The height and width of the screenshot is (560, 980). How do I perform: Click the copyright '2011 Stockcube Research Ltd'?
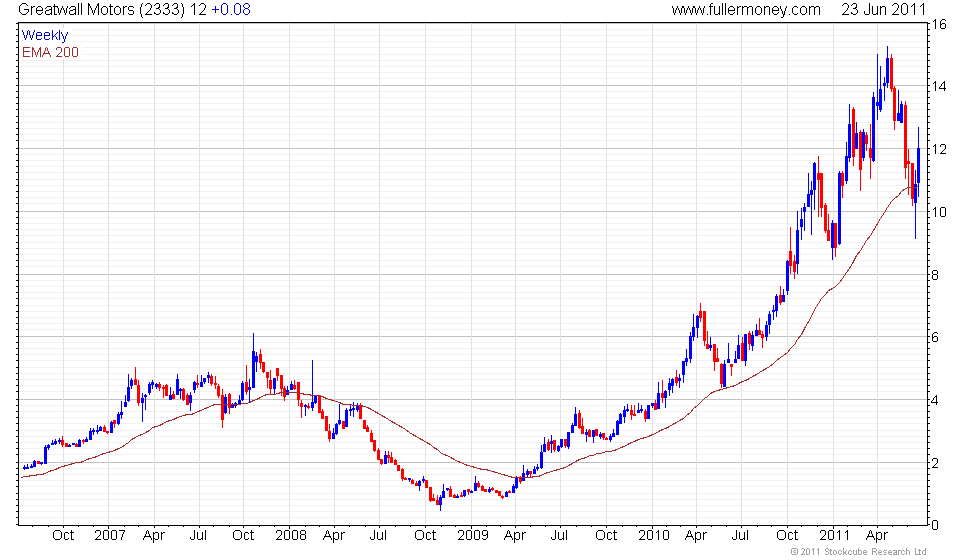coord(859,552)
